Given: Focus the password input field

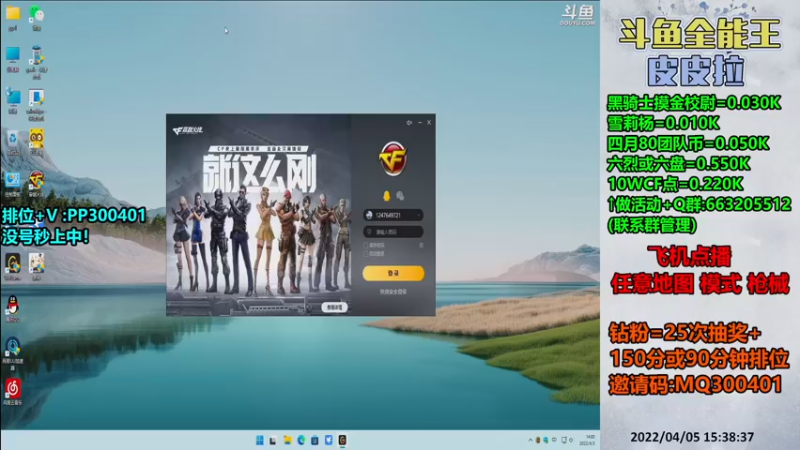Looking at the screenshot, I should point(393,232).
